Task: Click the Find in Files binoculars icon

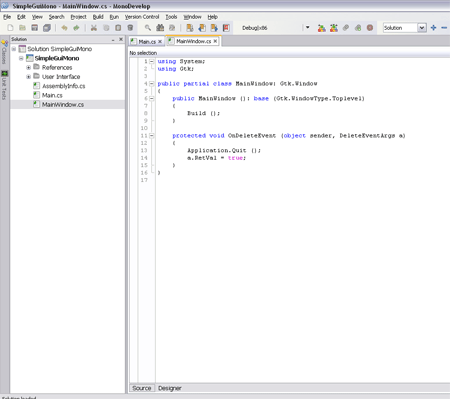Action: click(x=160, y=28)
